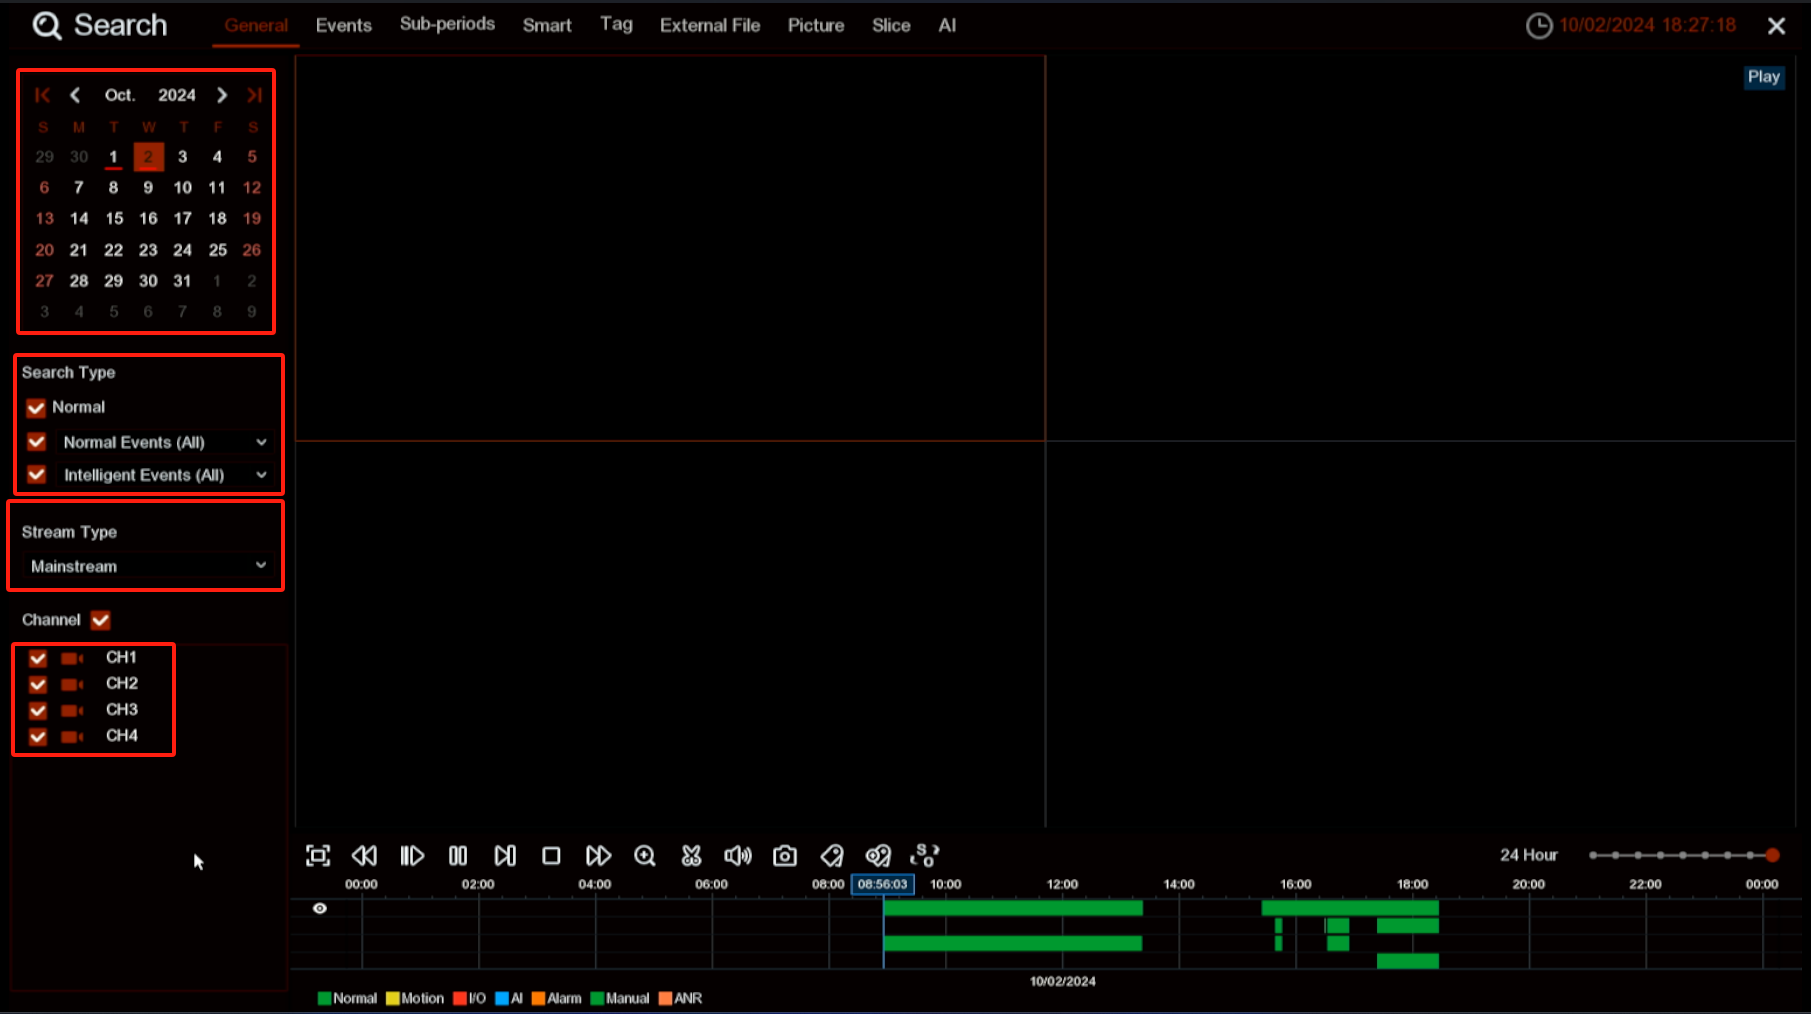Click the 2024 year label in calendar

[x=177, y=95]
